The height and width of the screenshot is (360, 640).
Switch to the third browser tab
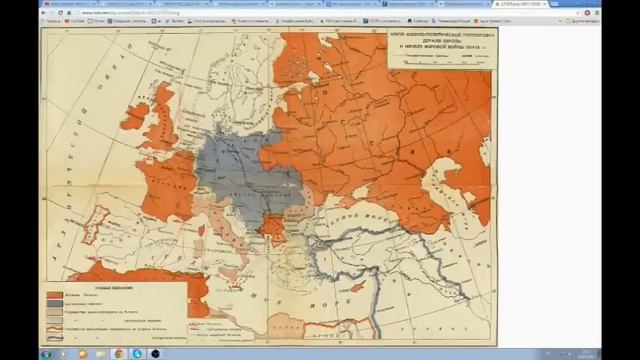tap(181, 4)
